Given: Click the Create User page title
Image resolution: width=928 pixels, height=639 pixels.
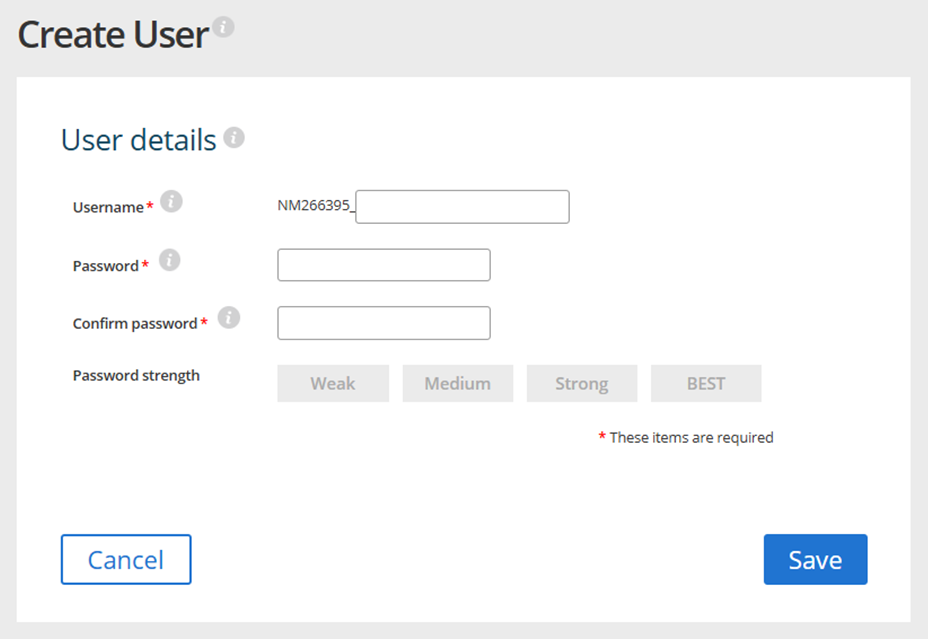Looking at the screenshot, I should click(x=113, y=35).
